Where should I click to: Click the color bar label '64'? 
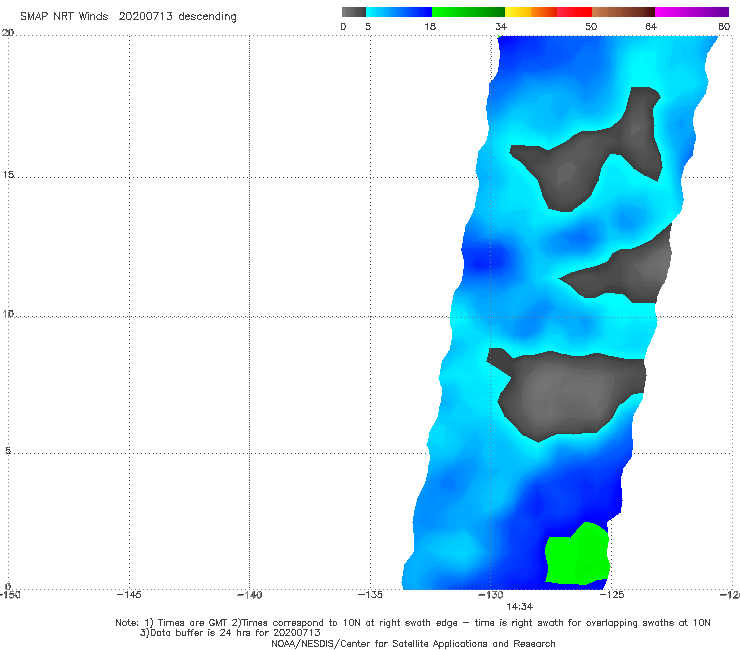tap(651, 26)
